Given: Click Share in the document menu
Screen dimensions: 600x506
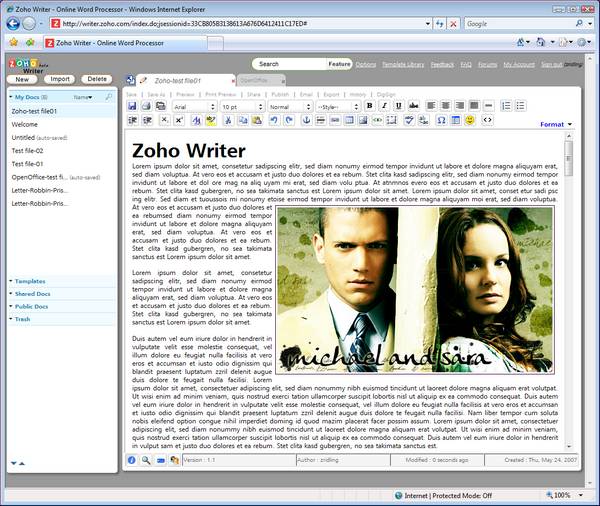Looking at the screenshot, I should point(254,95).
